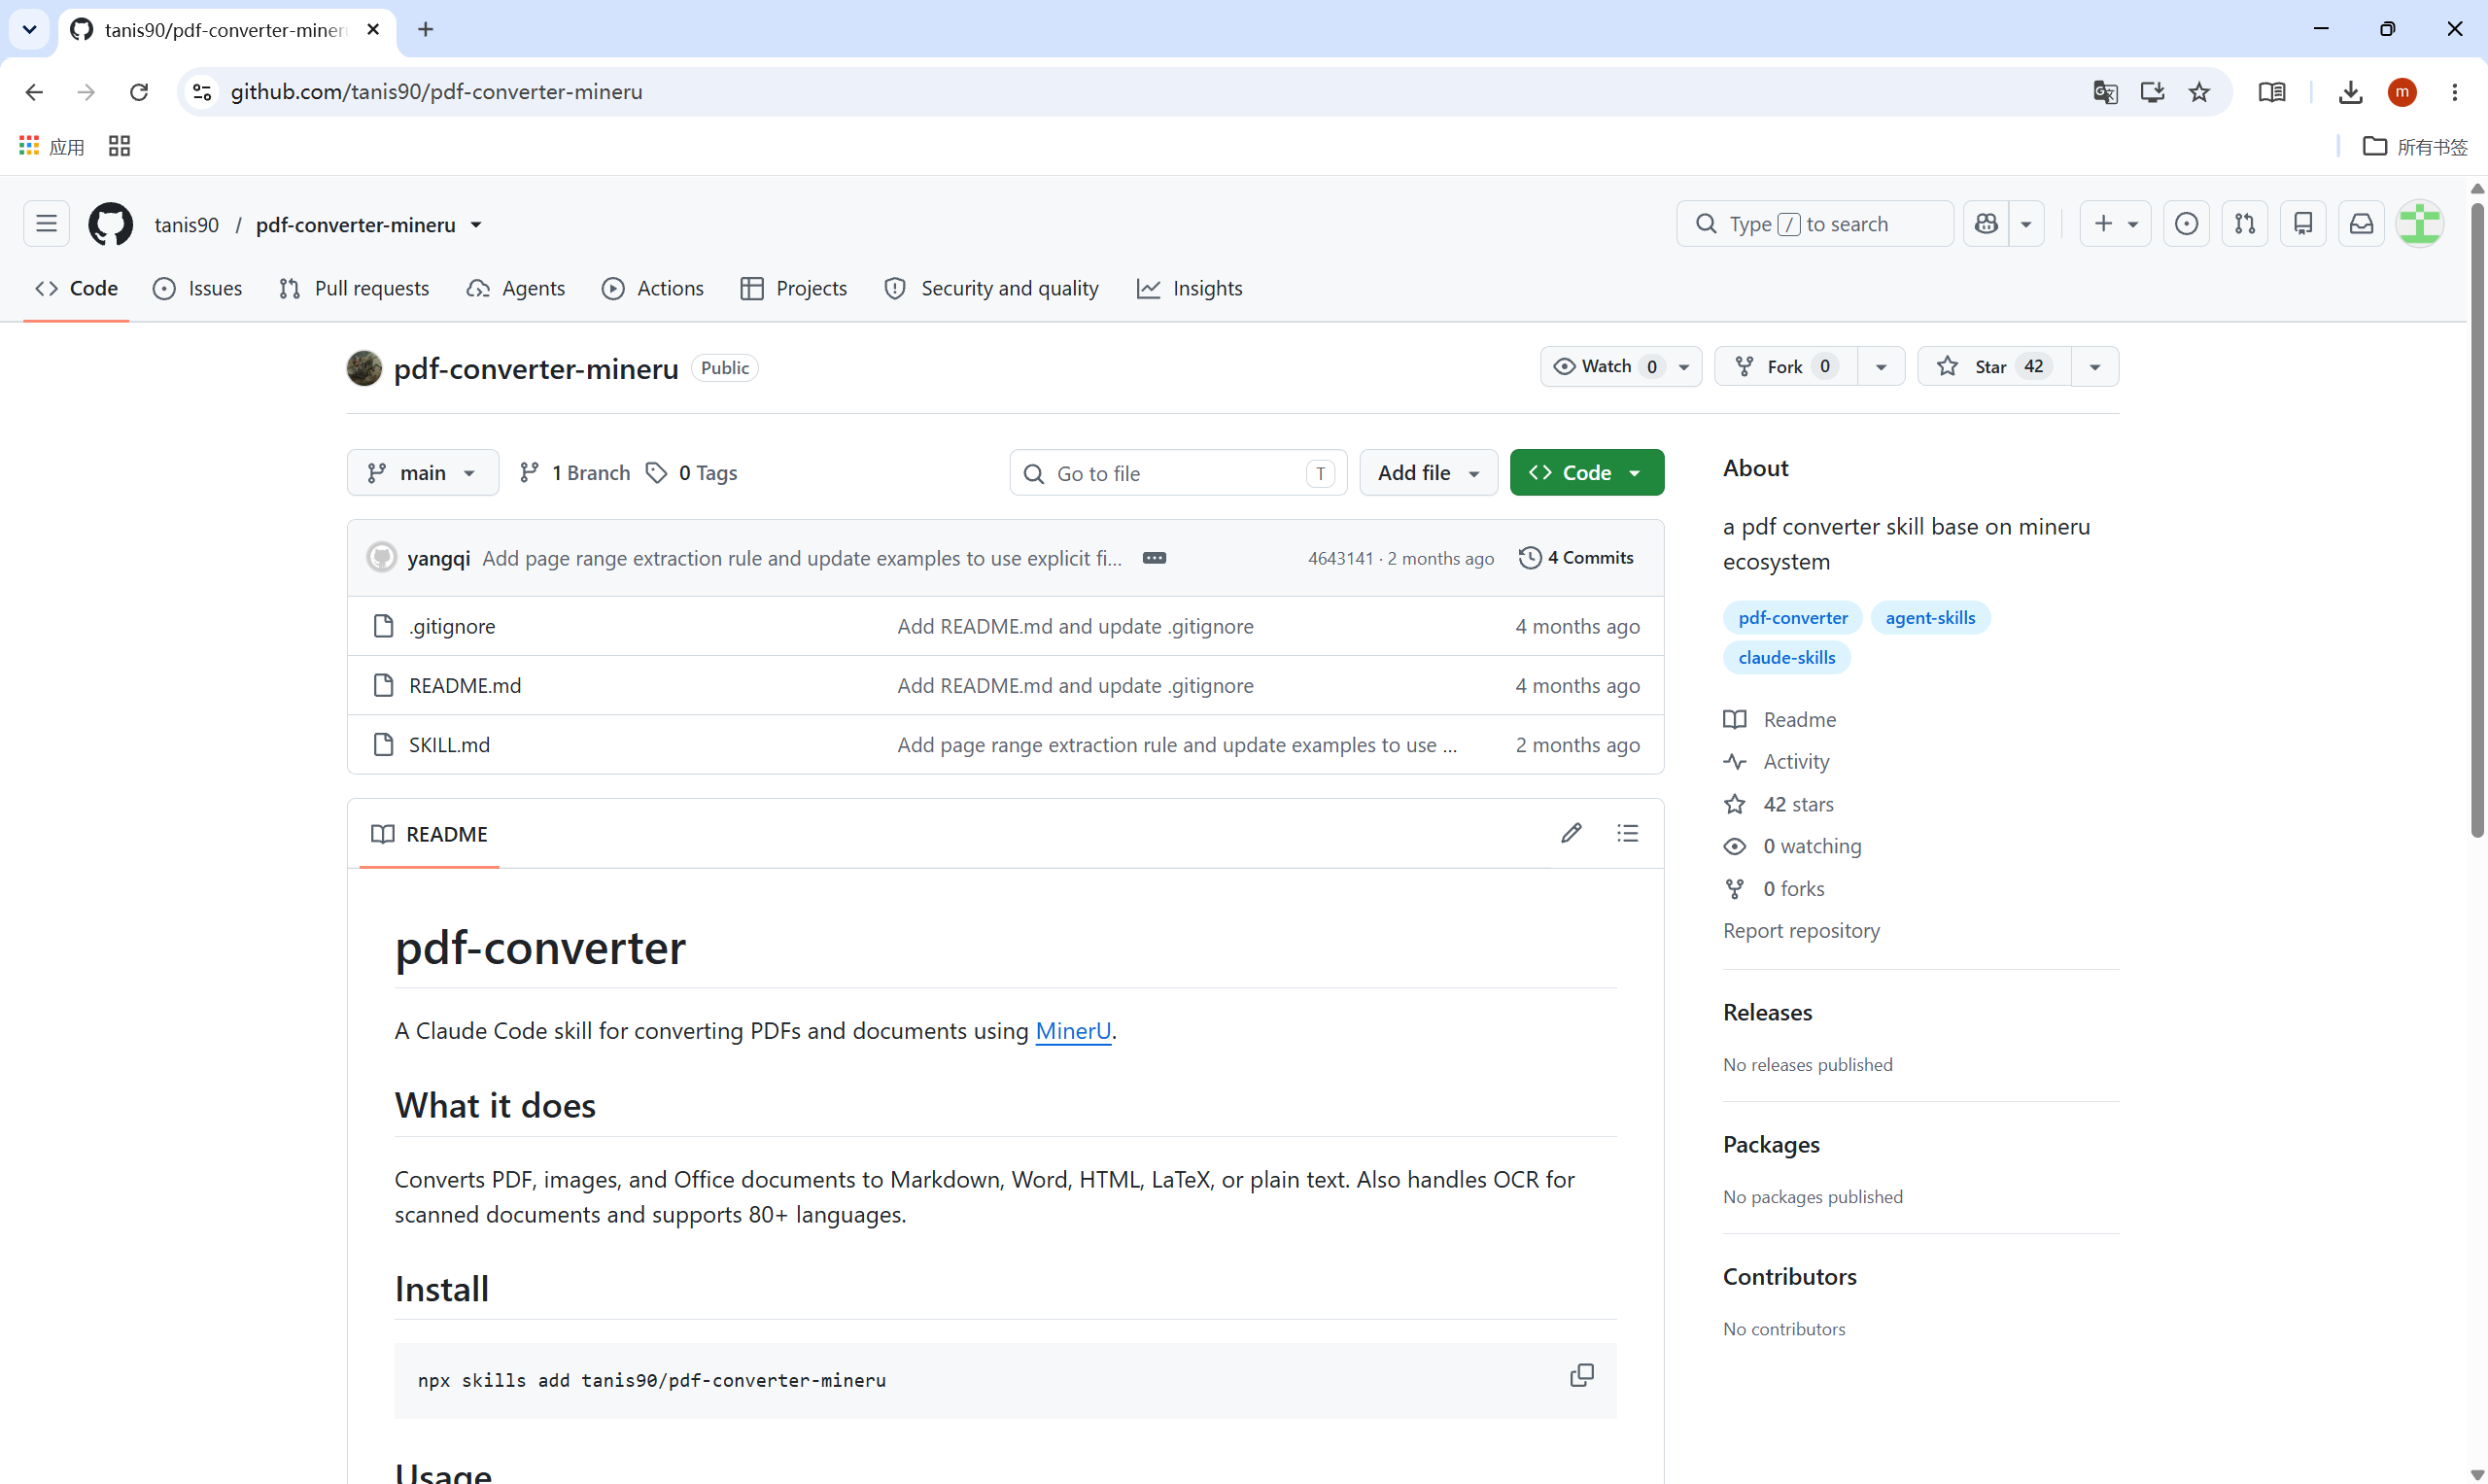This screenshot has width=2488, height=1484.
Task: Select the README tab header
Action: (429, 833)
